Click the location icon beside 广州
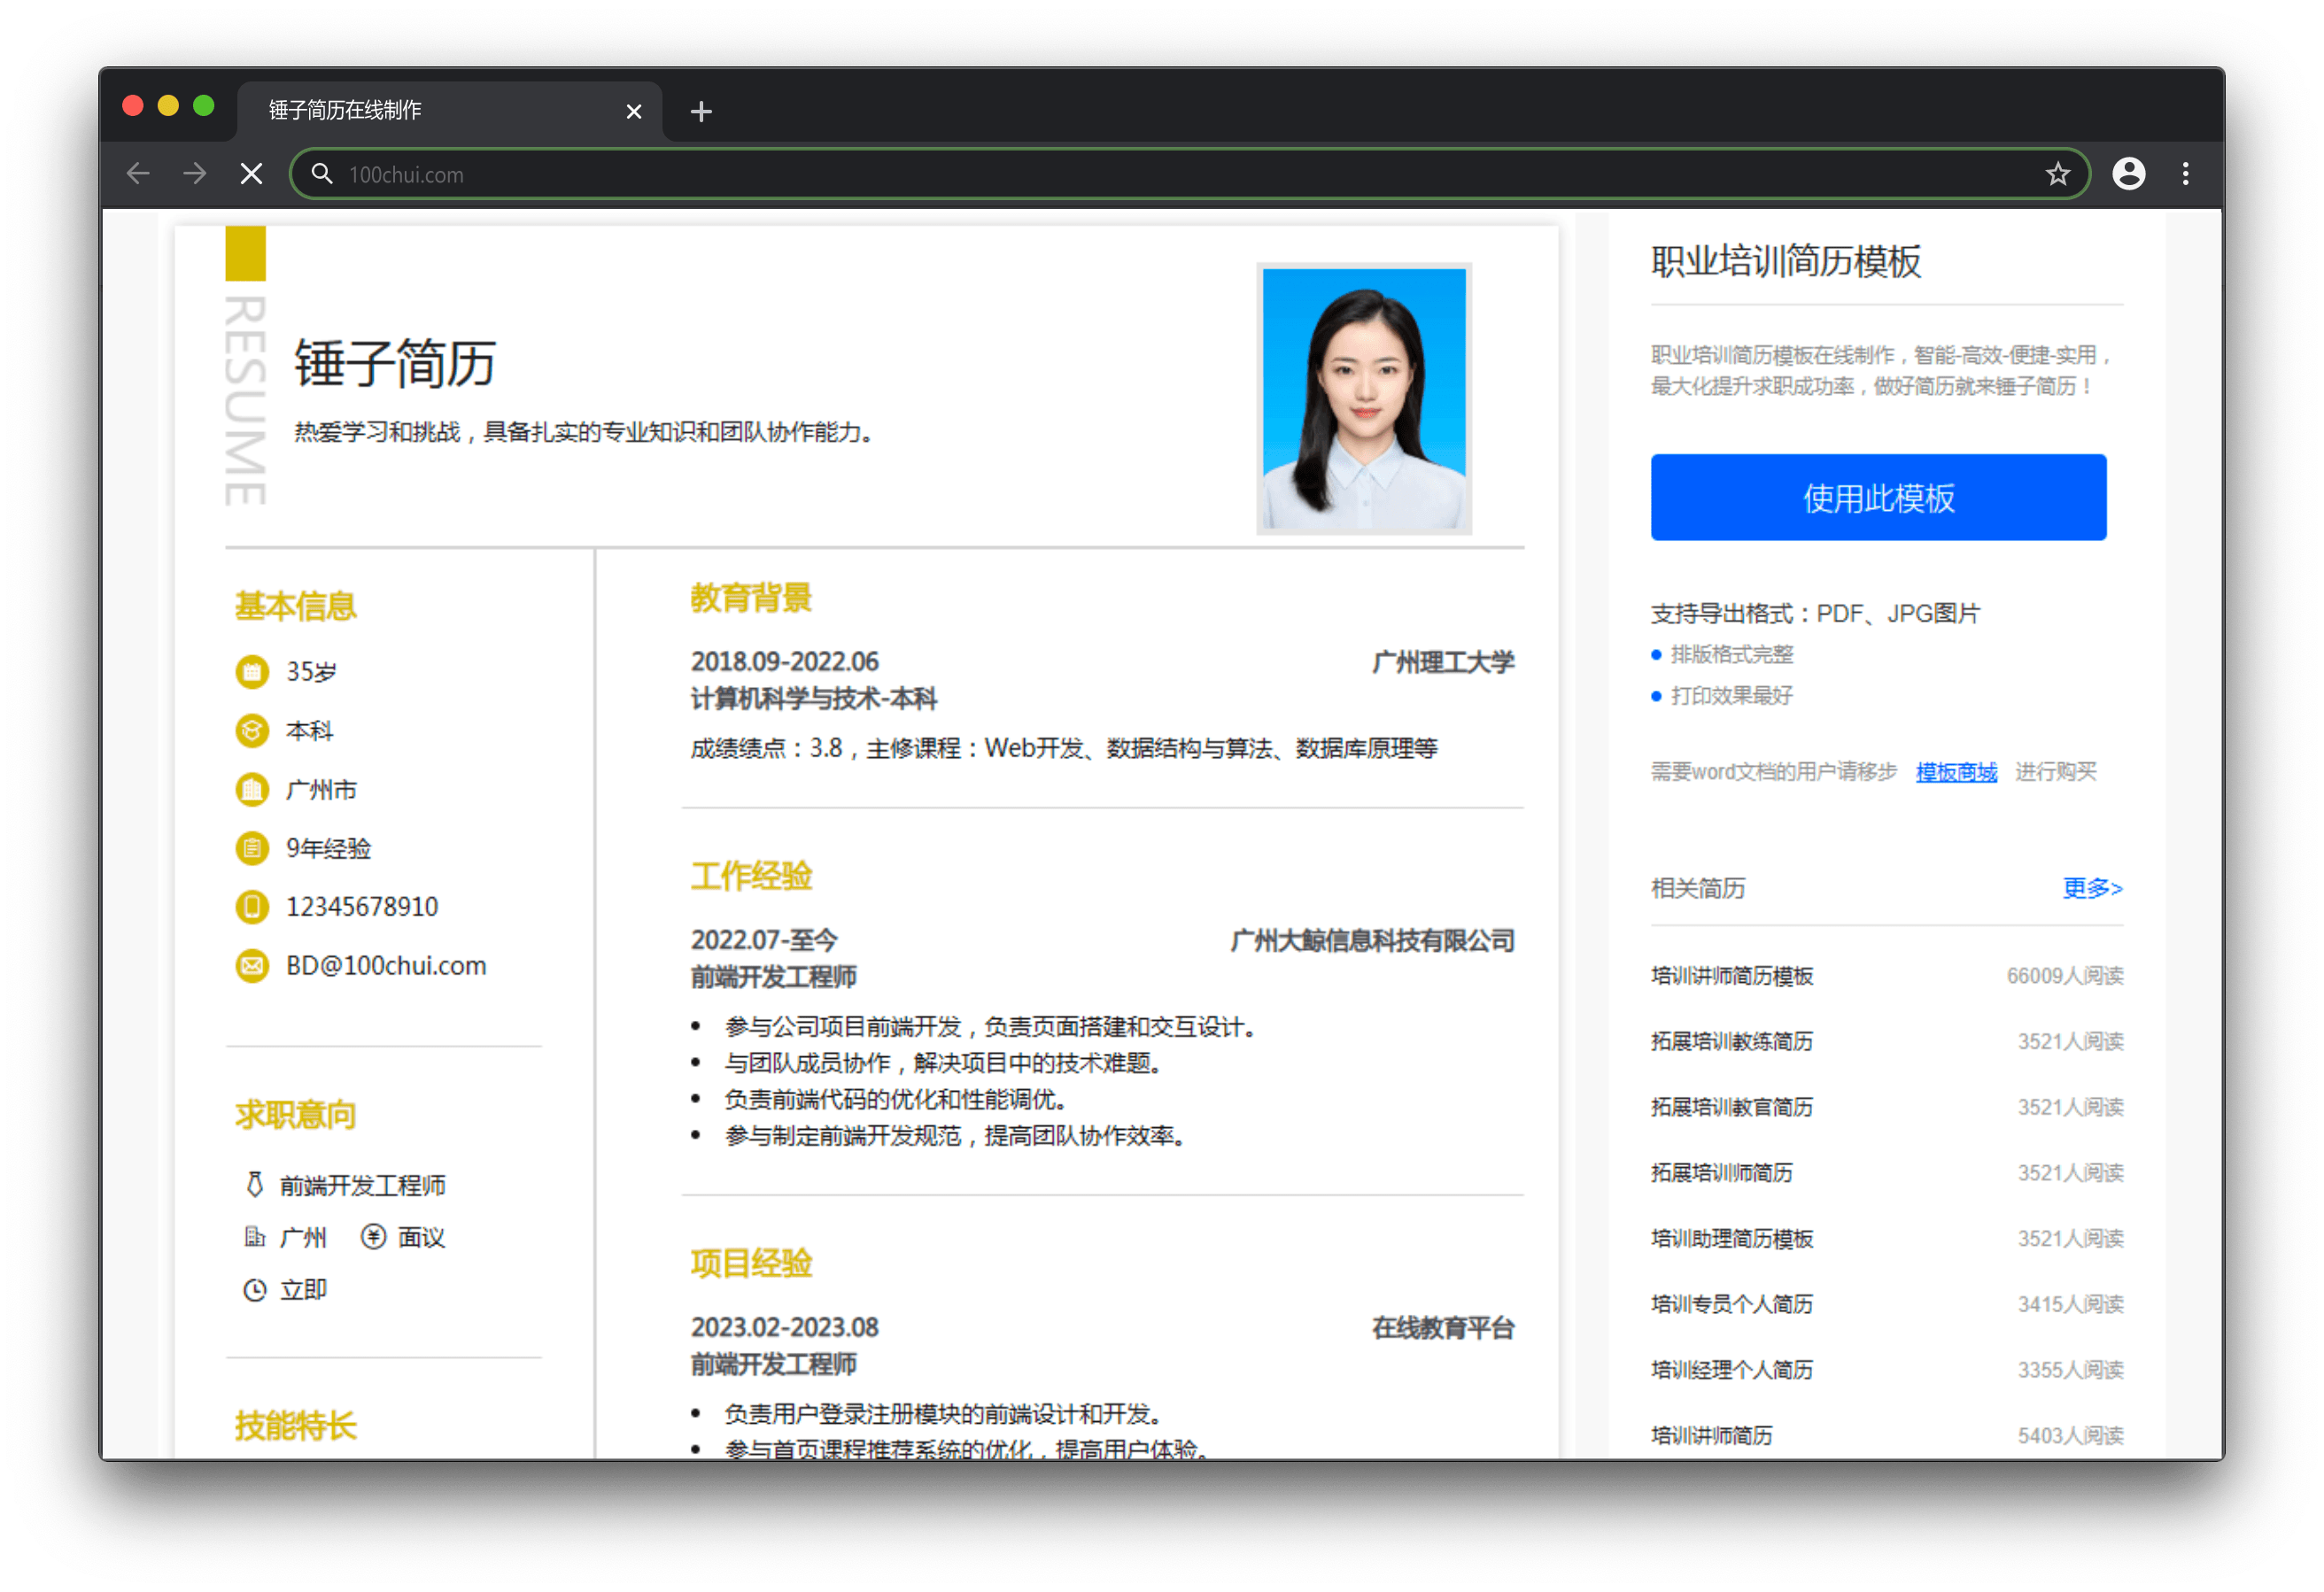Viewport: 2324px width, 1592px height. coord(255,1237)
